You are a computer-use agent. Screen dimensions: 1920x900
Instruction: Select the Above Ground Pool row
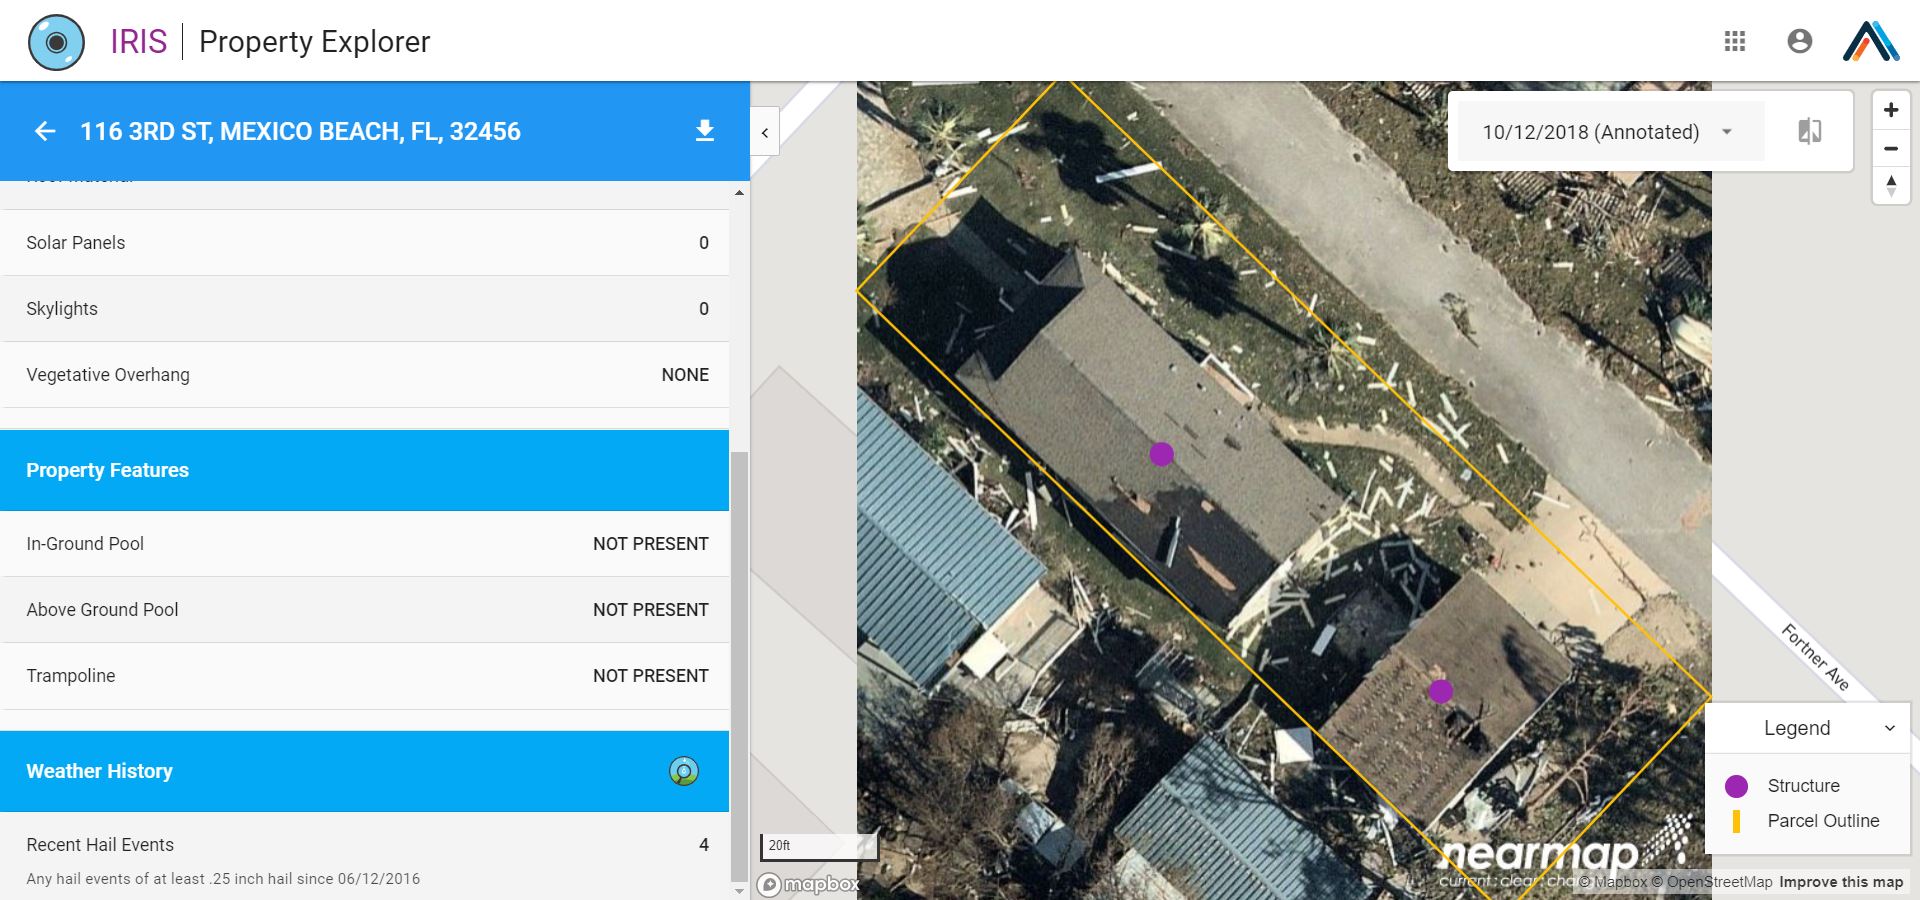click(x=365, y=610)
